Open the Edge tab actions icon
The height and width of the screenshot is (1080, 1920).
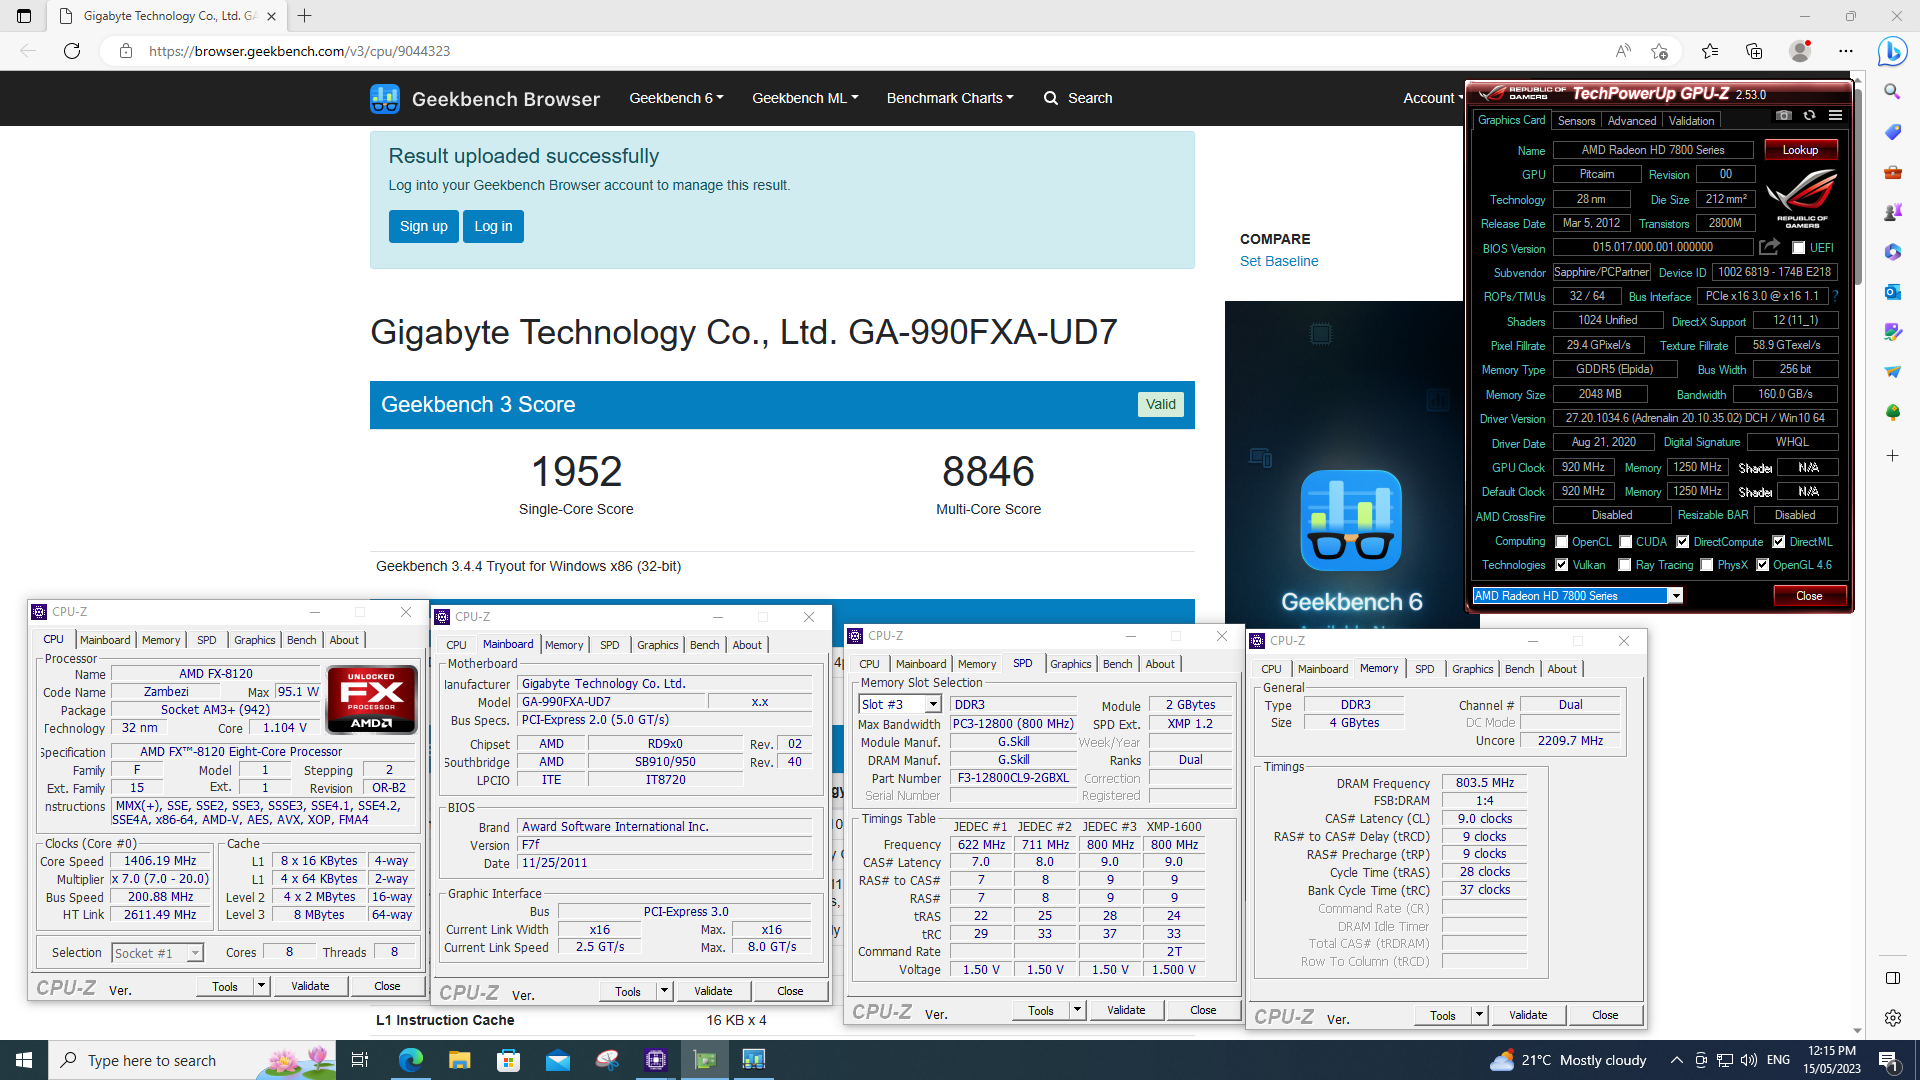pyautogui.click(x=24, y=16)
